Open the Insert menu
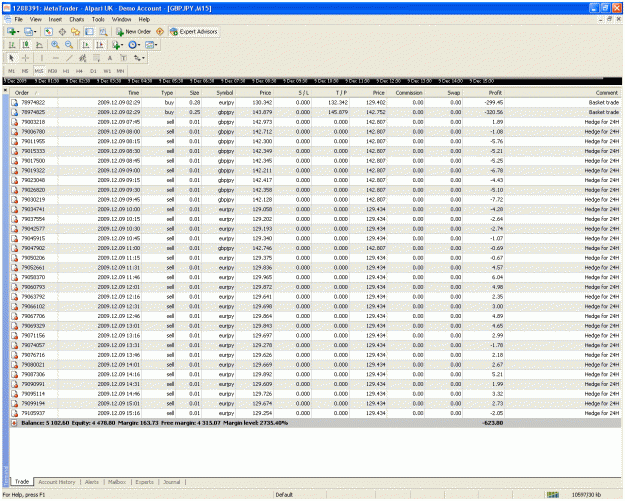Image resolution: width=625 pixels, height=501 pixels. (x=55, y=19)
